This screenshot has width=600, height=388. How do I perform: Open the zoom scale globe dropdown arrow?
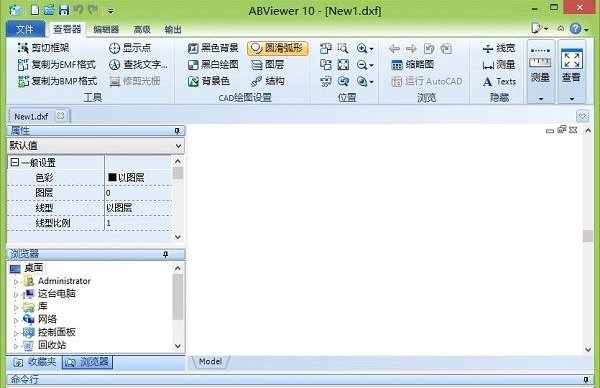(x=371, y=82)
